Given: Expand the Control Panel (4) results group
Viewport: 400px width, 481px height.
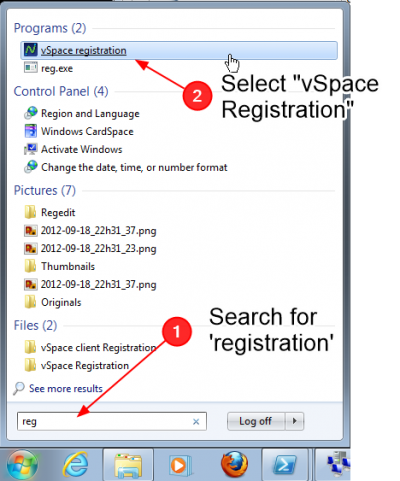Looking at the screenshot, I should (61, 91).
